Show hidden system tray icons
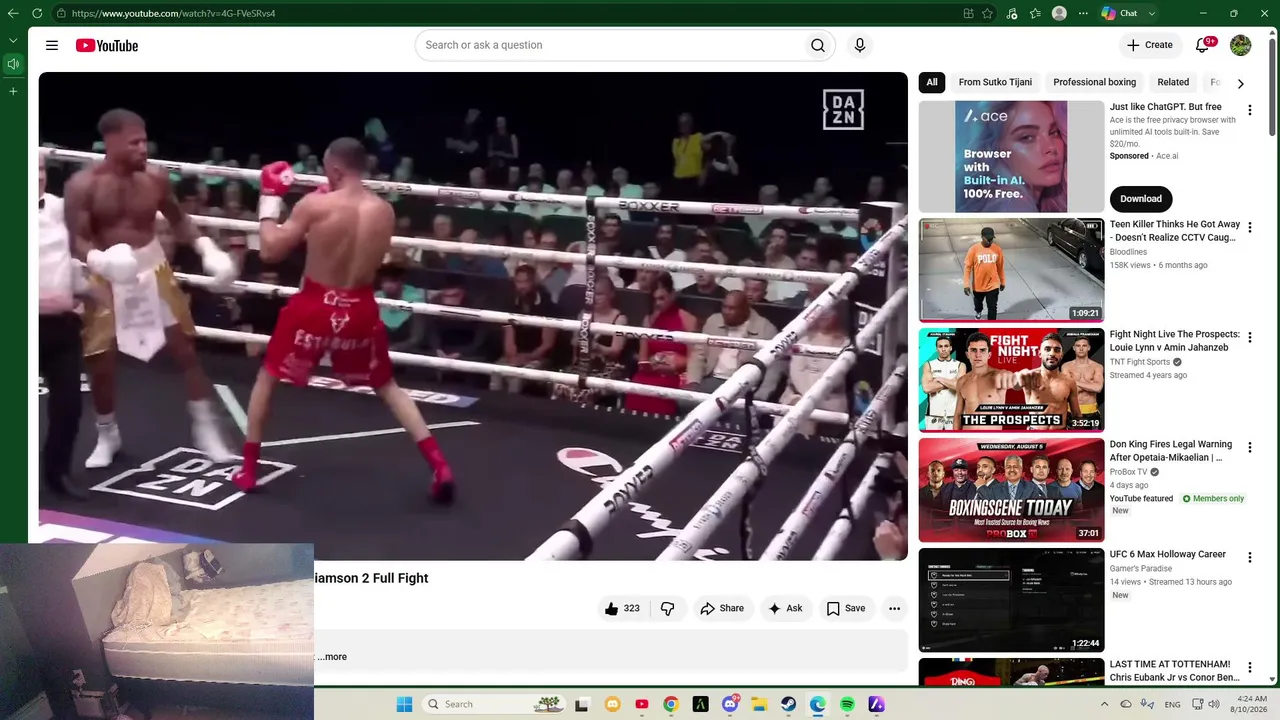The width and height of the screenshot is (1280, 720). (x=1104, y=704)
